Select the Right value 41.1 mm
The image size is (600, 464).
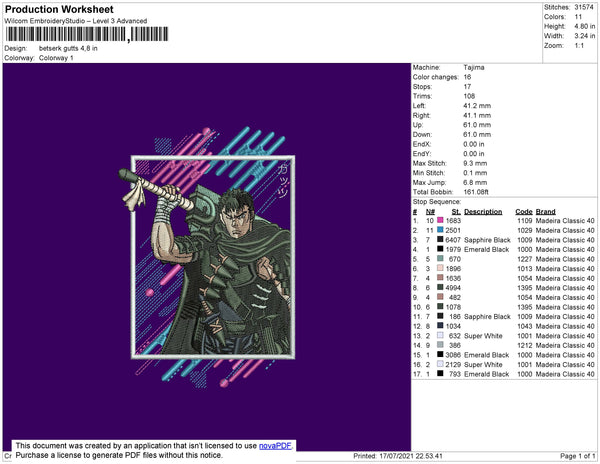click(477, 115)
